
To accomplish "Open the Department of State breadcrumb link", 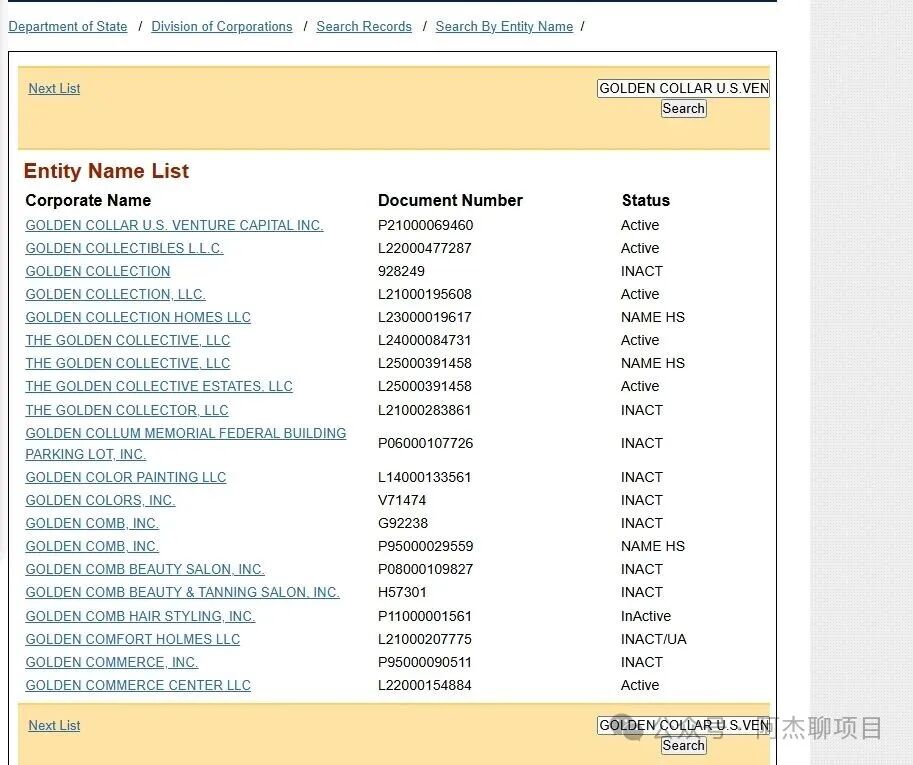I will (67, 26).
